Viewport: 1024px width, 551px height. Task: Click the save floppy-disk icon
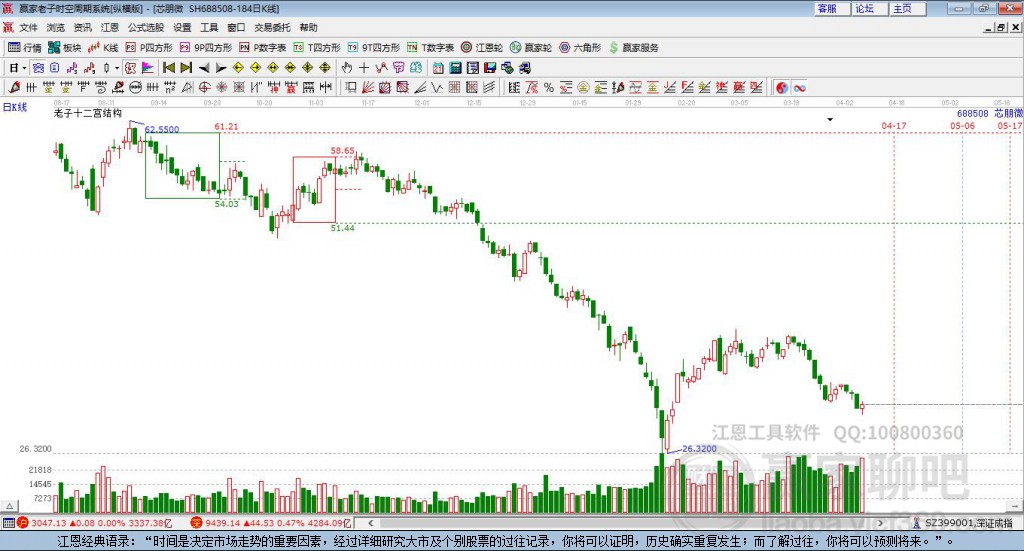[x=490, y=68]
